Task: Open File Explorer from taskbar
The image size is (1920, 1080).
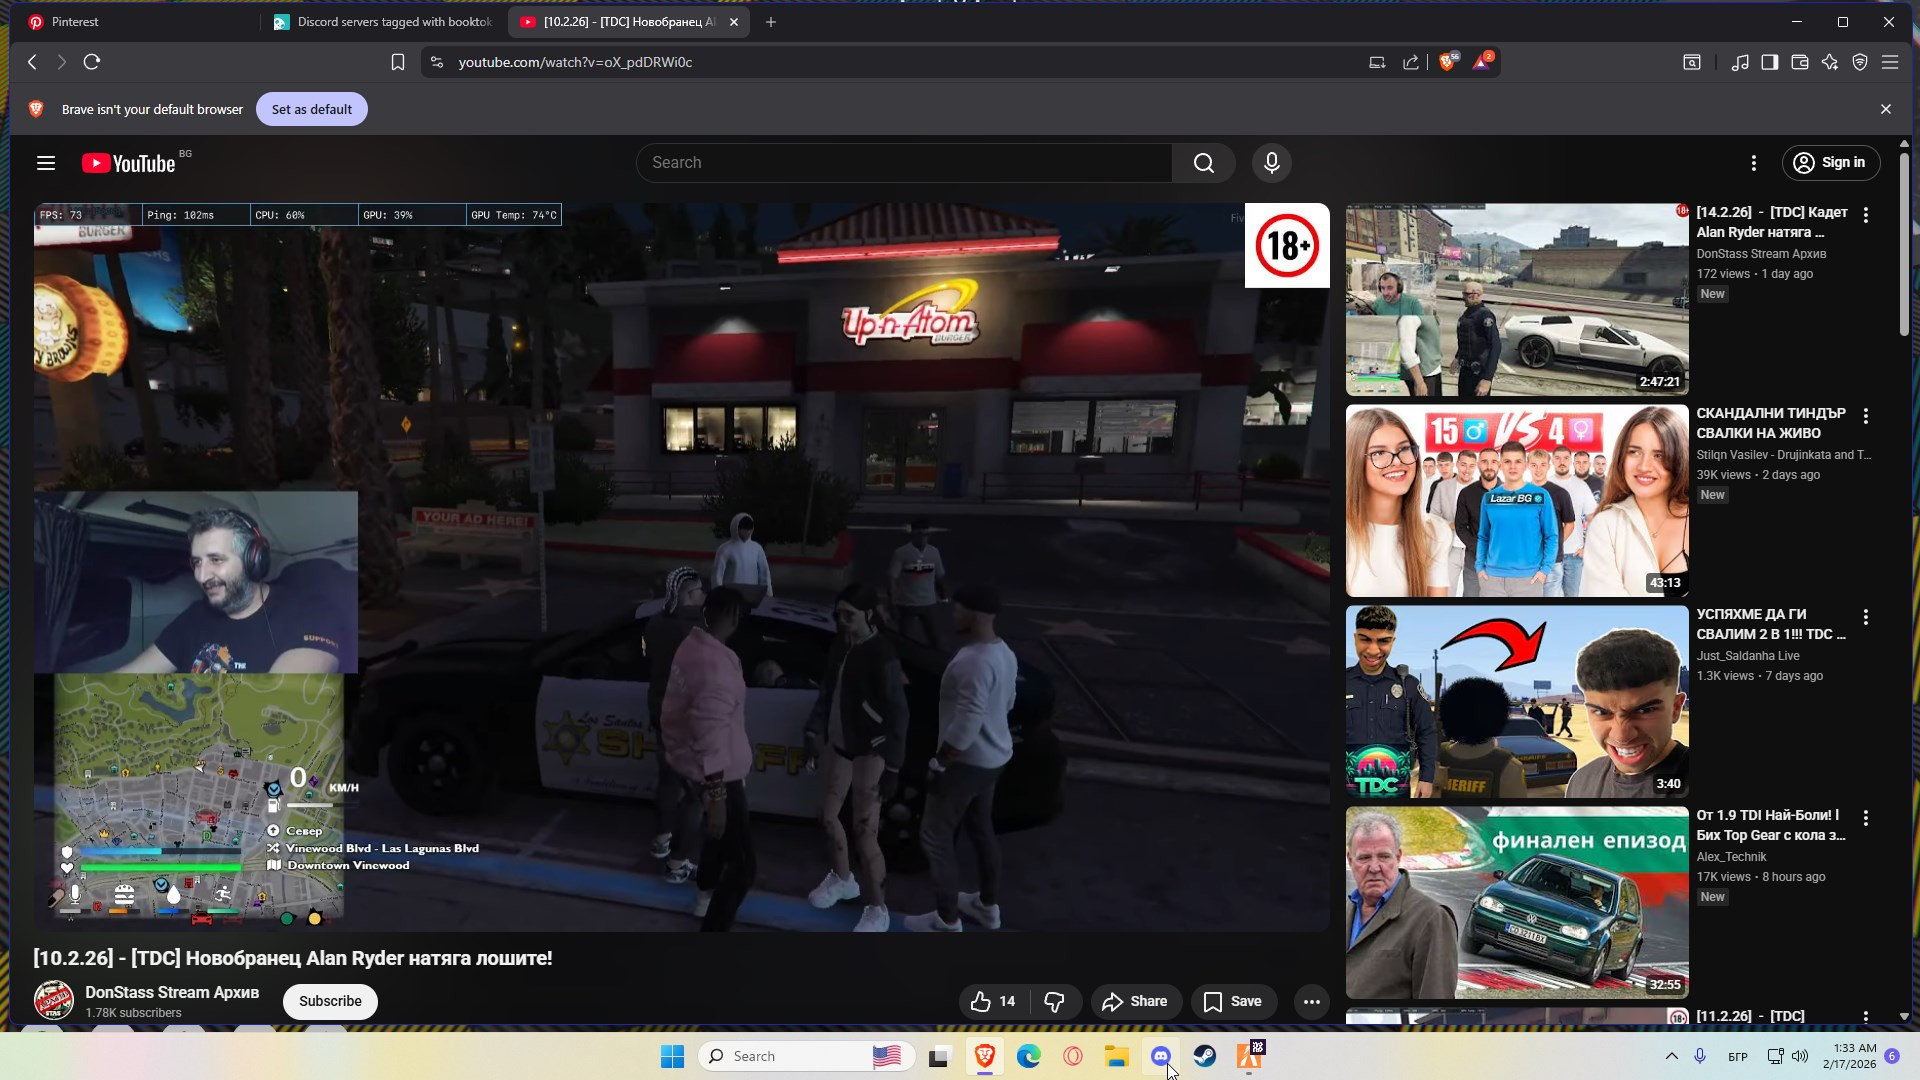Action: 1116,1056
